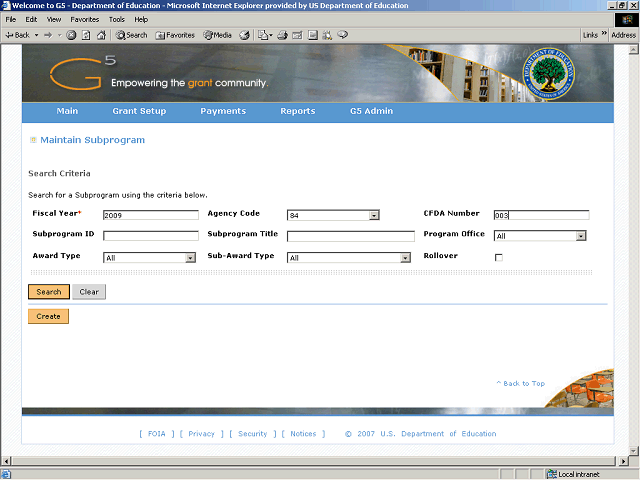640x480 pixels.
Task: Open the Privacy footer link
Action: pos(201,433)
